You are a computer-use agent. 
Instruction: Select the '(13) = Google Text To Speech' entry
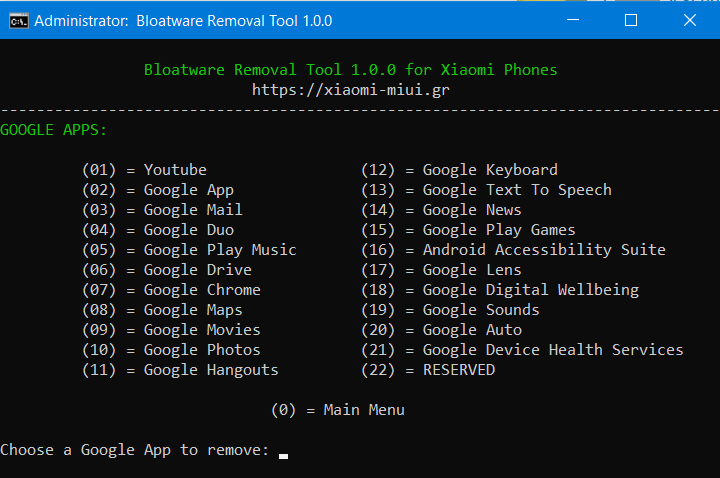point(486,190)
